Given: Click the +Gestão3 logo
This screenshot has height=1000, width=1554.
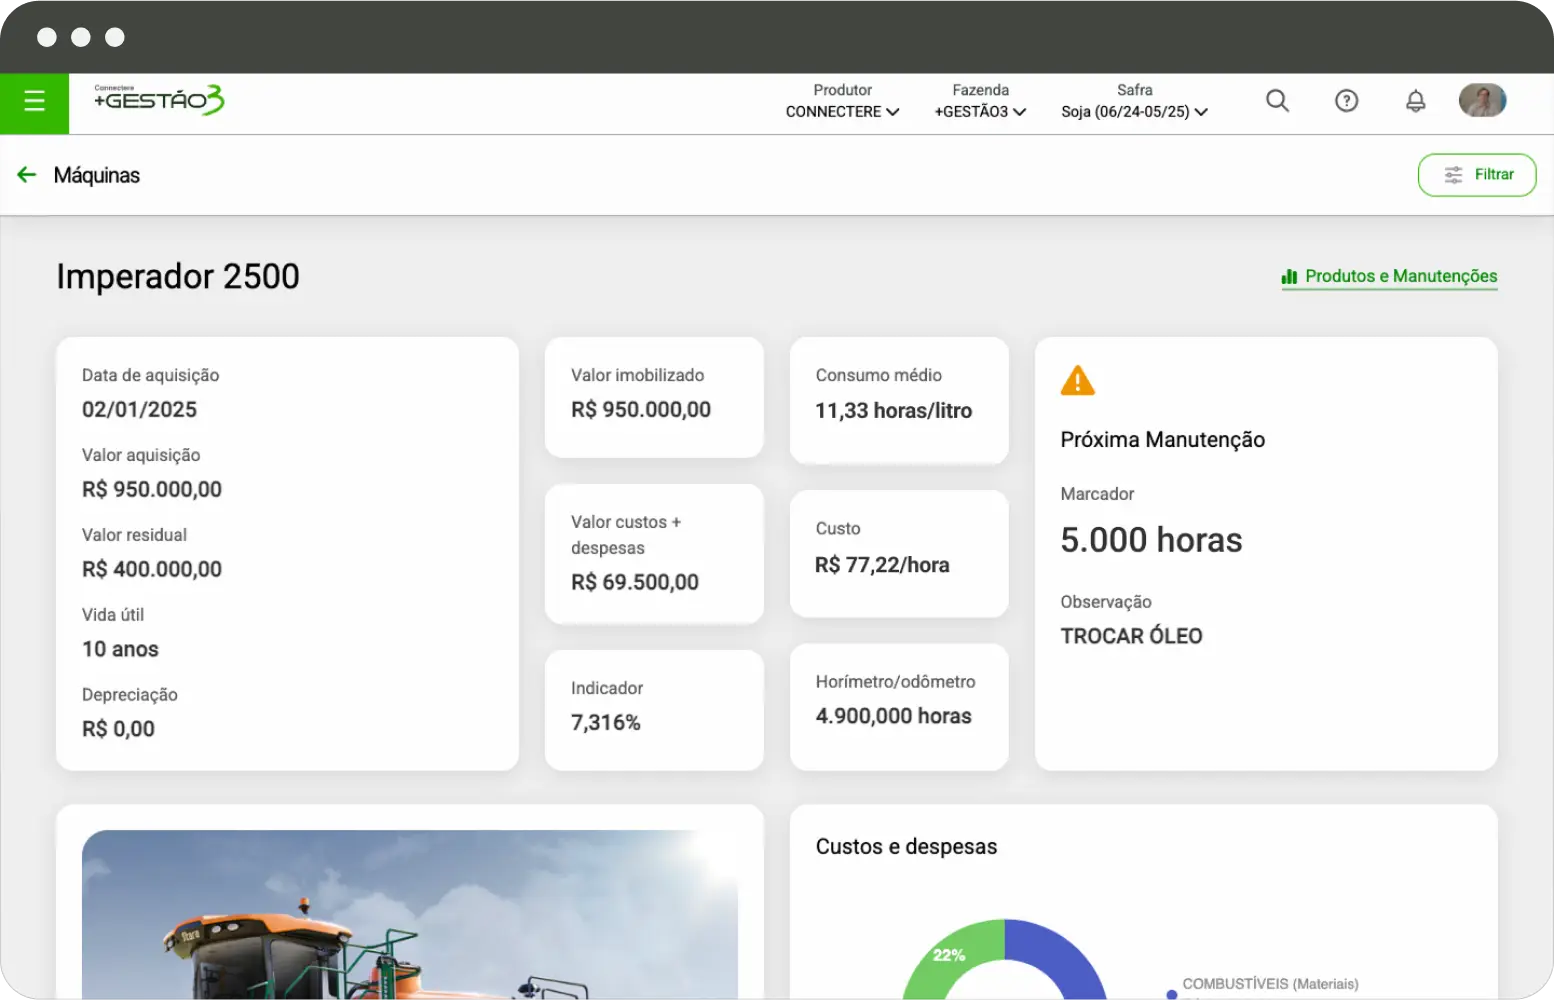Looking at the screenshot, I should pos(159,100).
